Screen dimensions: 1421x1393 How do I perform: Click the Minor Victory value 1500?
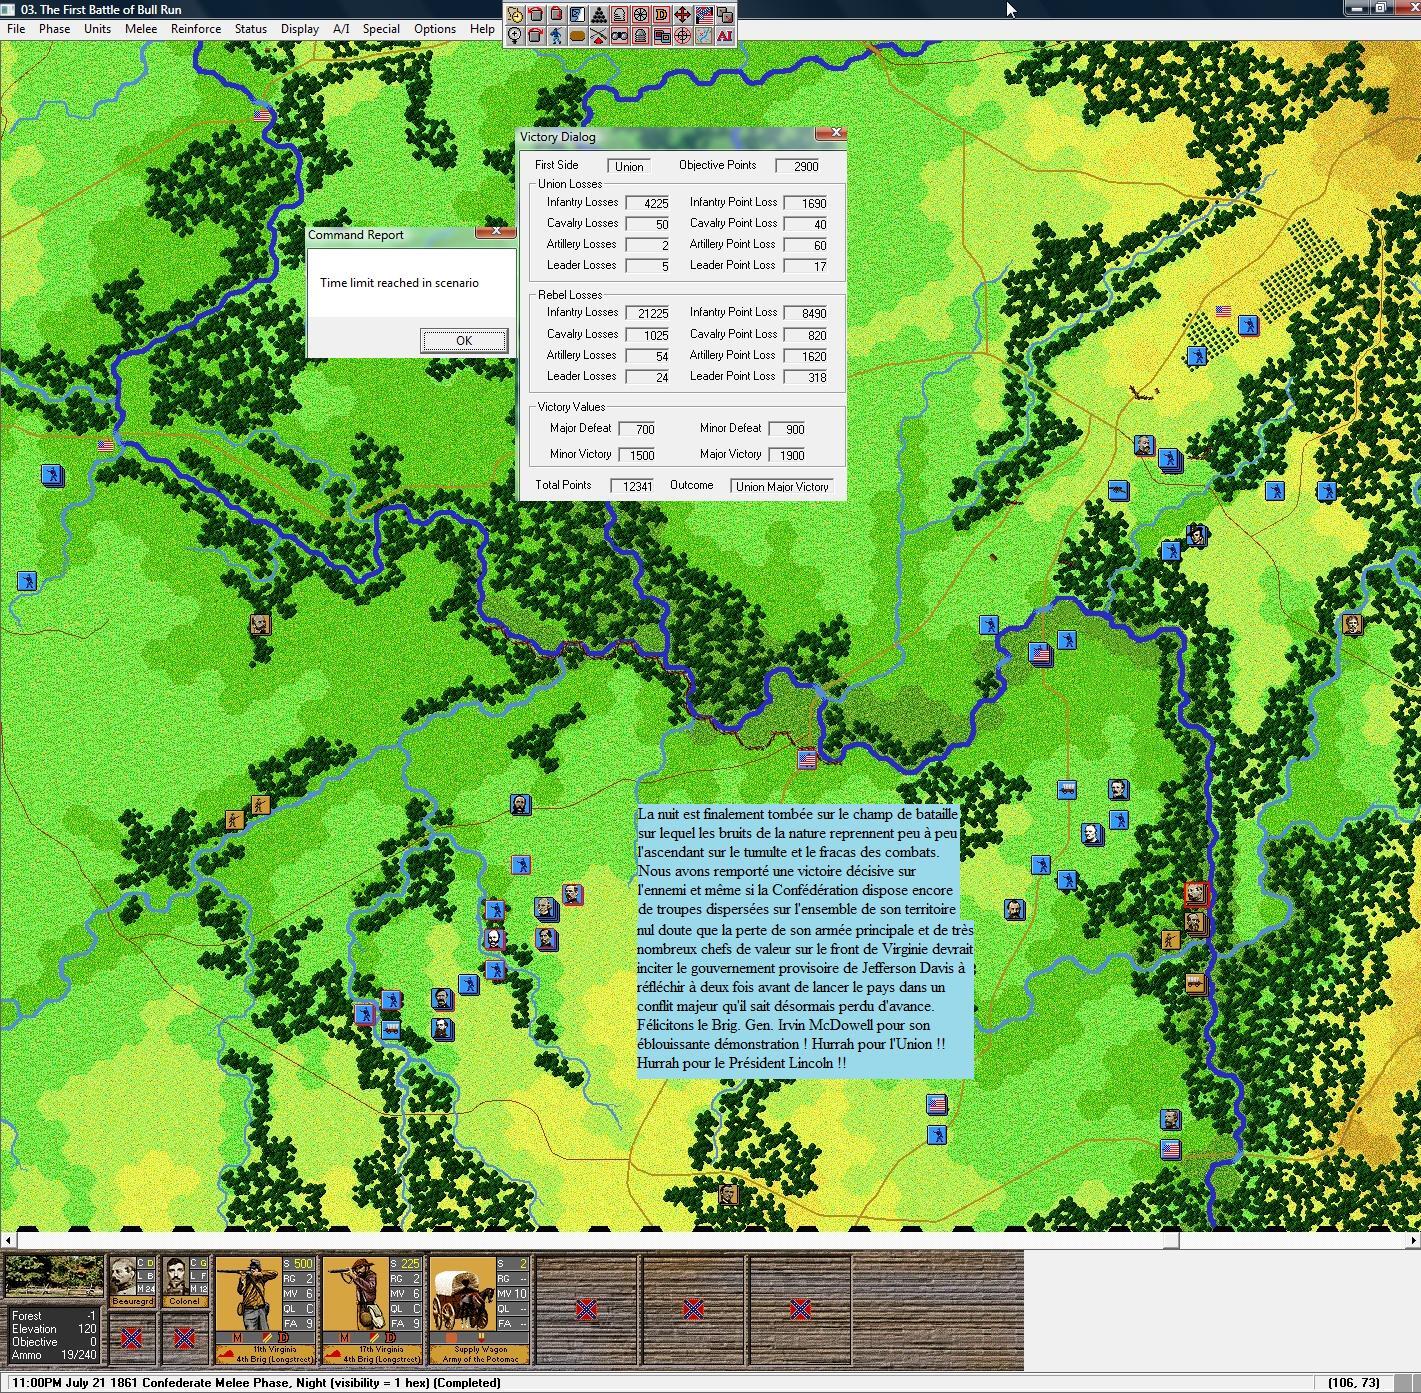coord(638,455)
